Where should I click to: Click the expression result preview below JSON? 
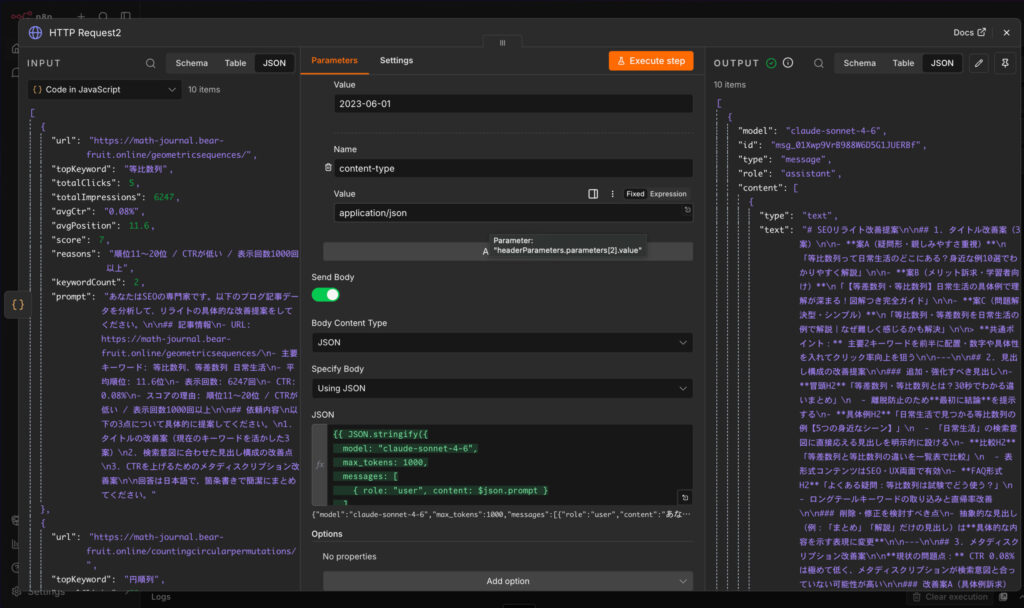point(501,515)
